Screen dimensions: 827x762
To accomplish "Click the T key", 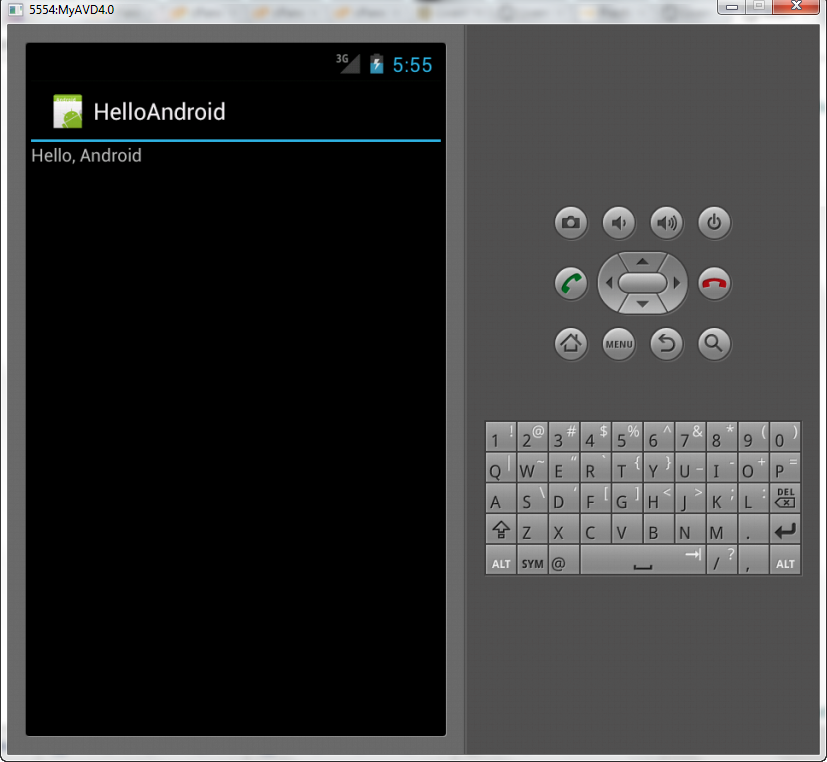I will coord(627,467).
